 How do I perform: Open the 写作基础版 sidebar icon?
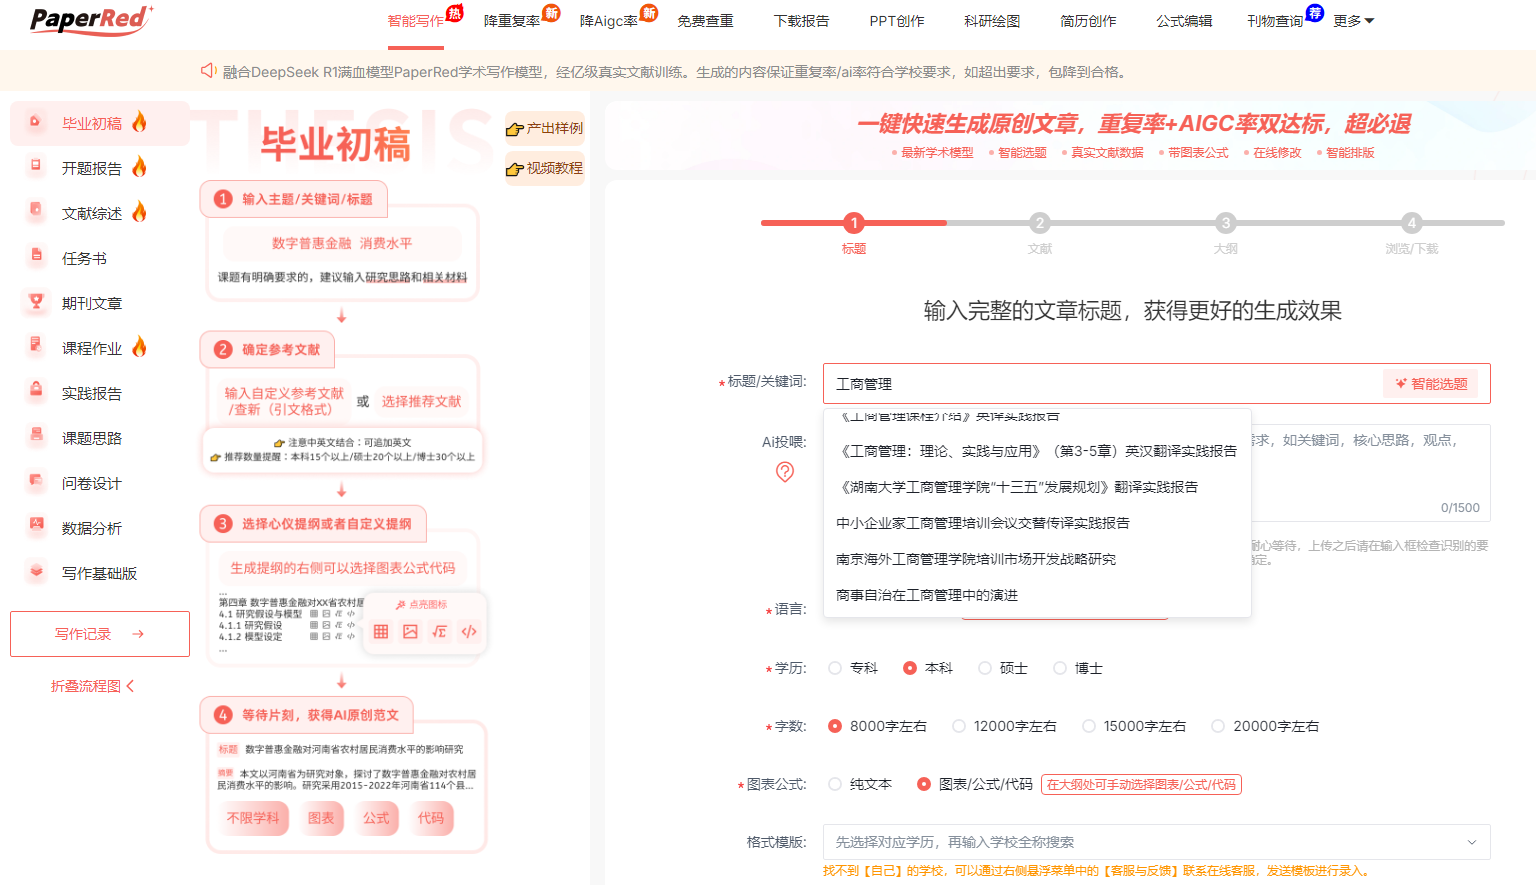point(36,571)
